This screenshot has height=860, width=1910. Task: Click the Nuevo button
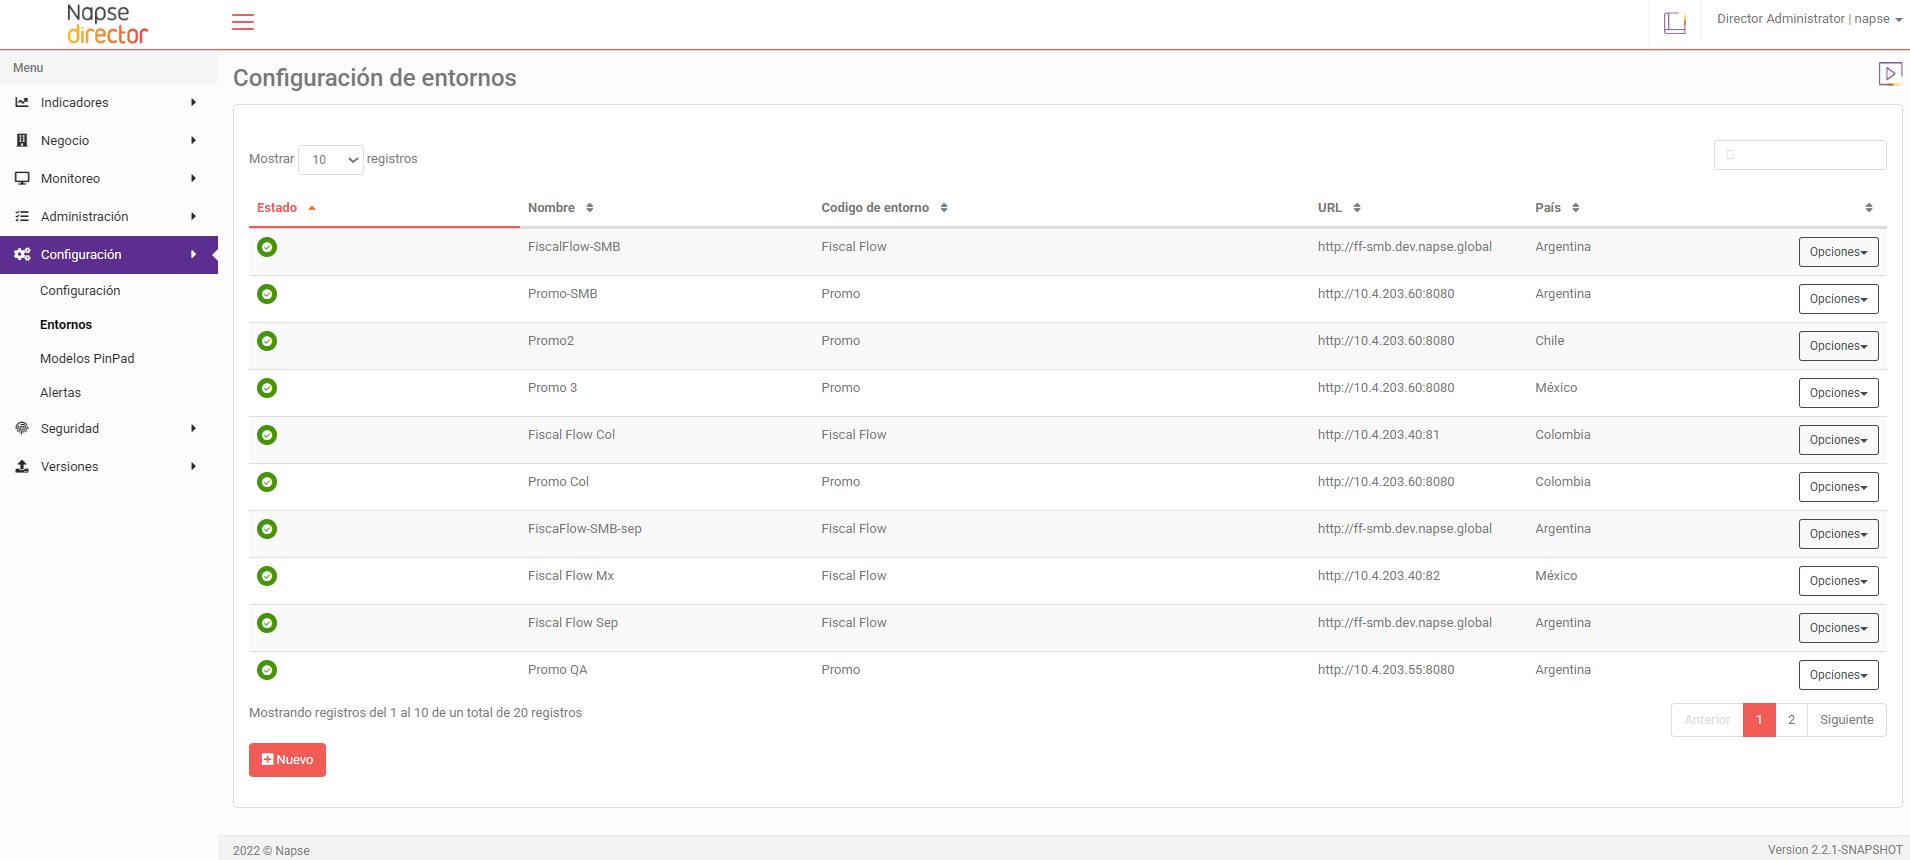pyautogui.click(x=287, y=760)
